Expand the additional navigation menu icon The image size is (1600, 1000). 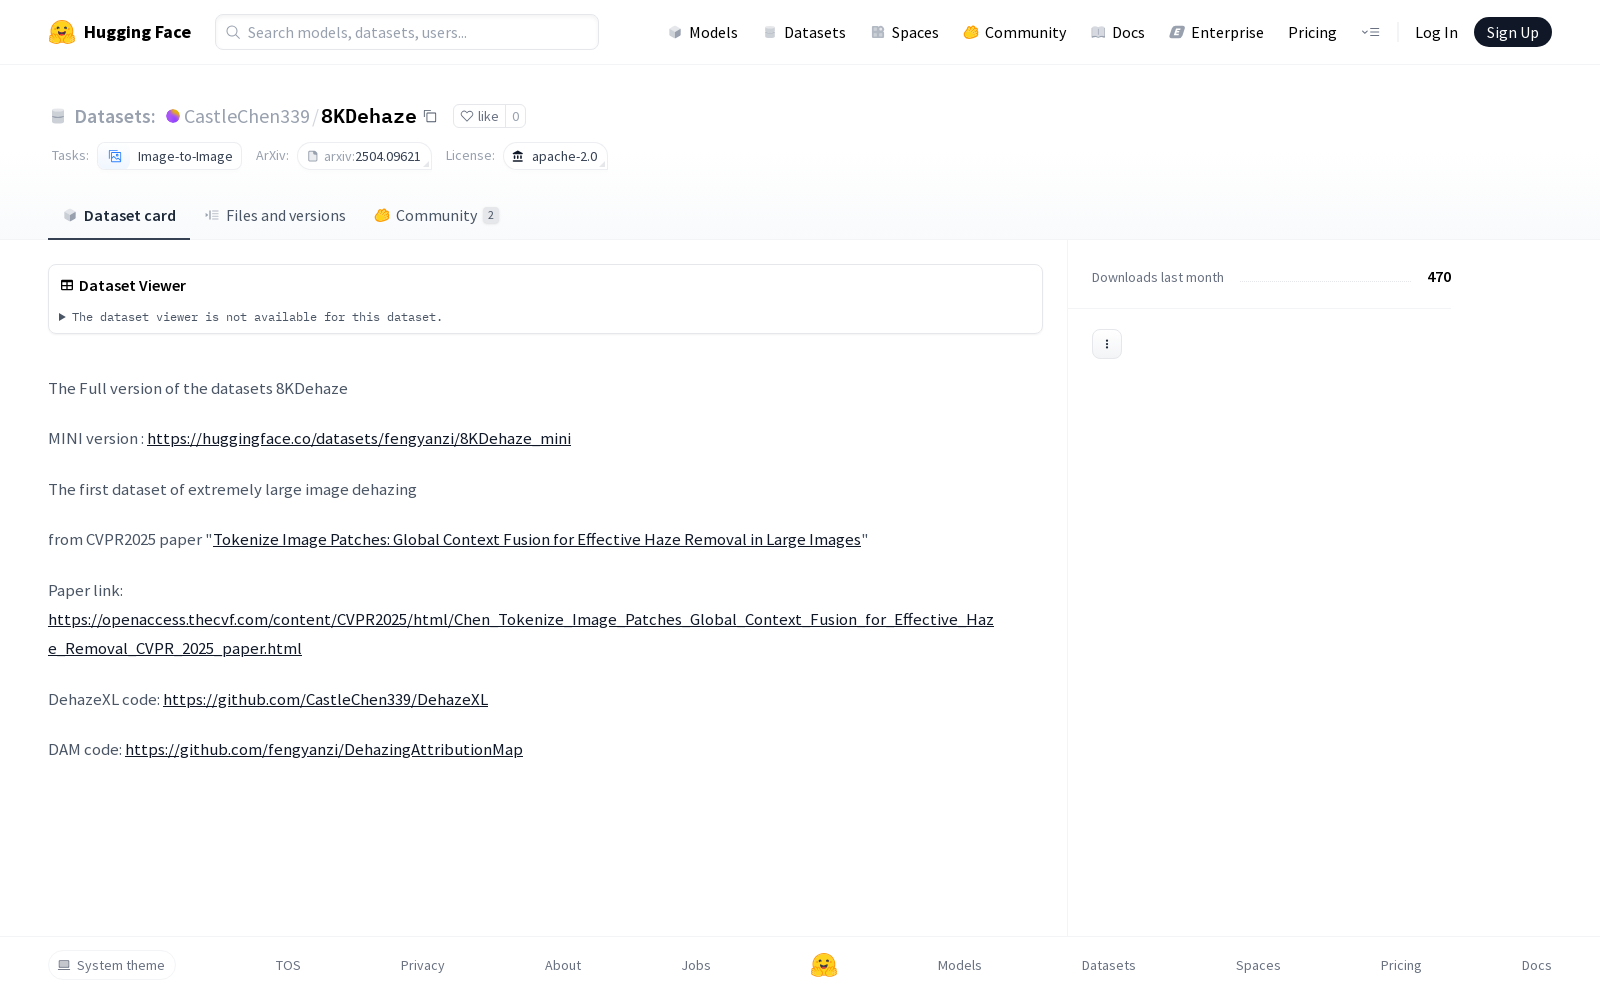(x=1370, y=32)
